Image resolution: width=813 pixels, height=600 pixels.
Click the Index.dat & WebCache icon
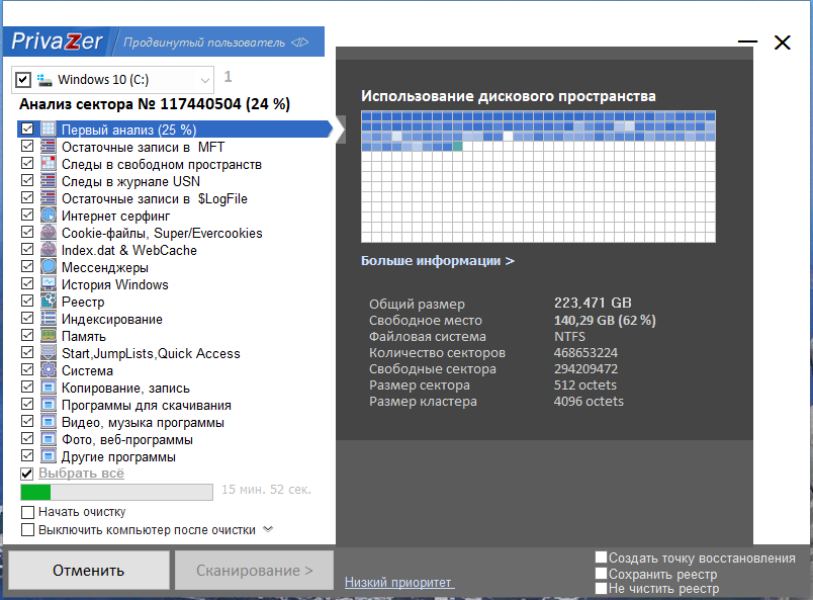[48, 249]
